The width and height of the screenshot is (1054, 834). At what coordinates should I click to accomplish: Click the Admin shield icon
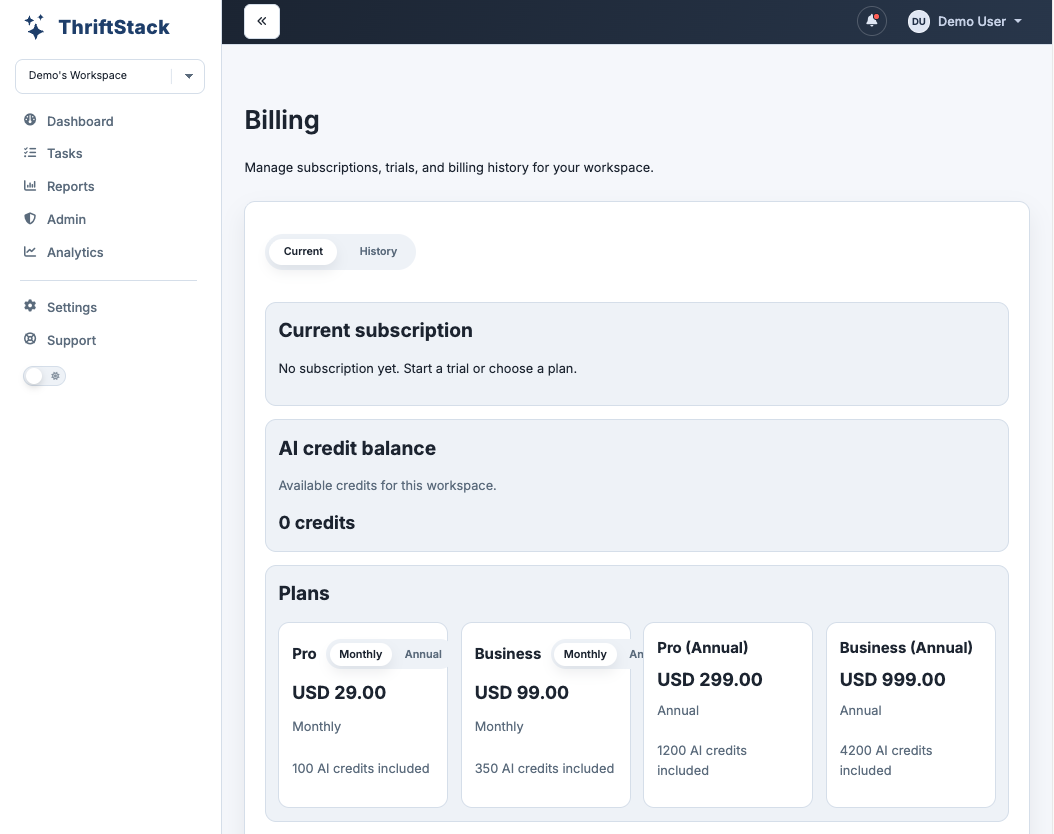point(29,219)
